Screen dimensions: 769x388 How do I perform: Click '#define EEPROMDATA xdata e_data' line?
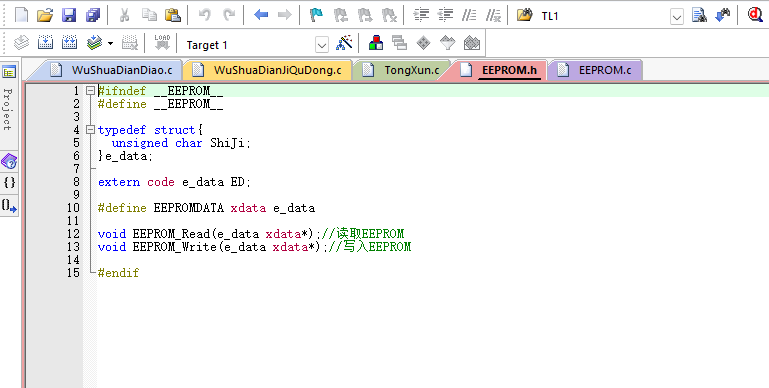tap(206, 208)
